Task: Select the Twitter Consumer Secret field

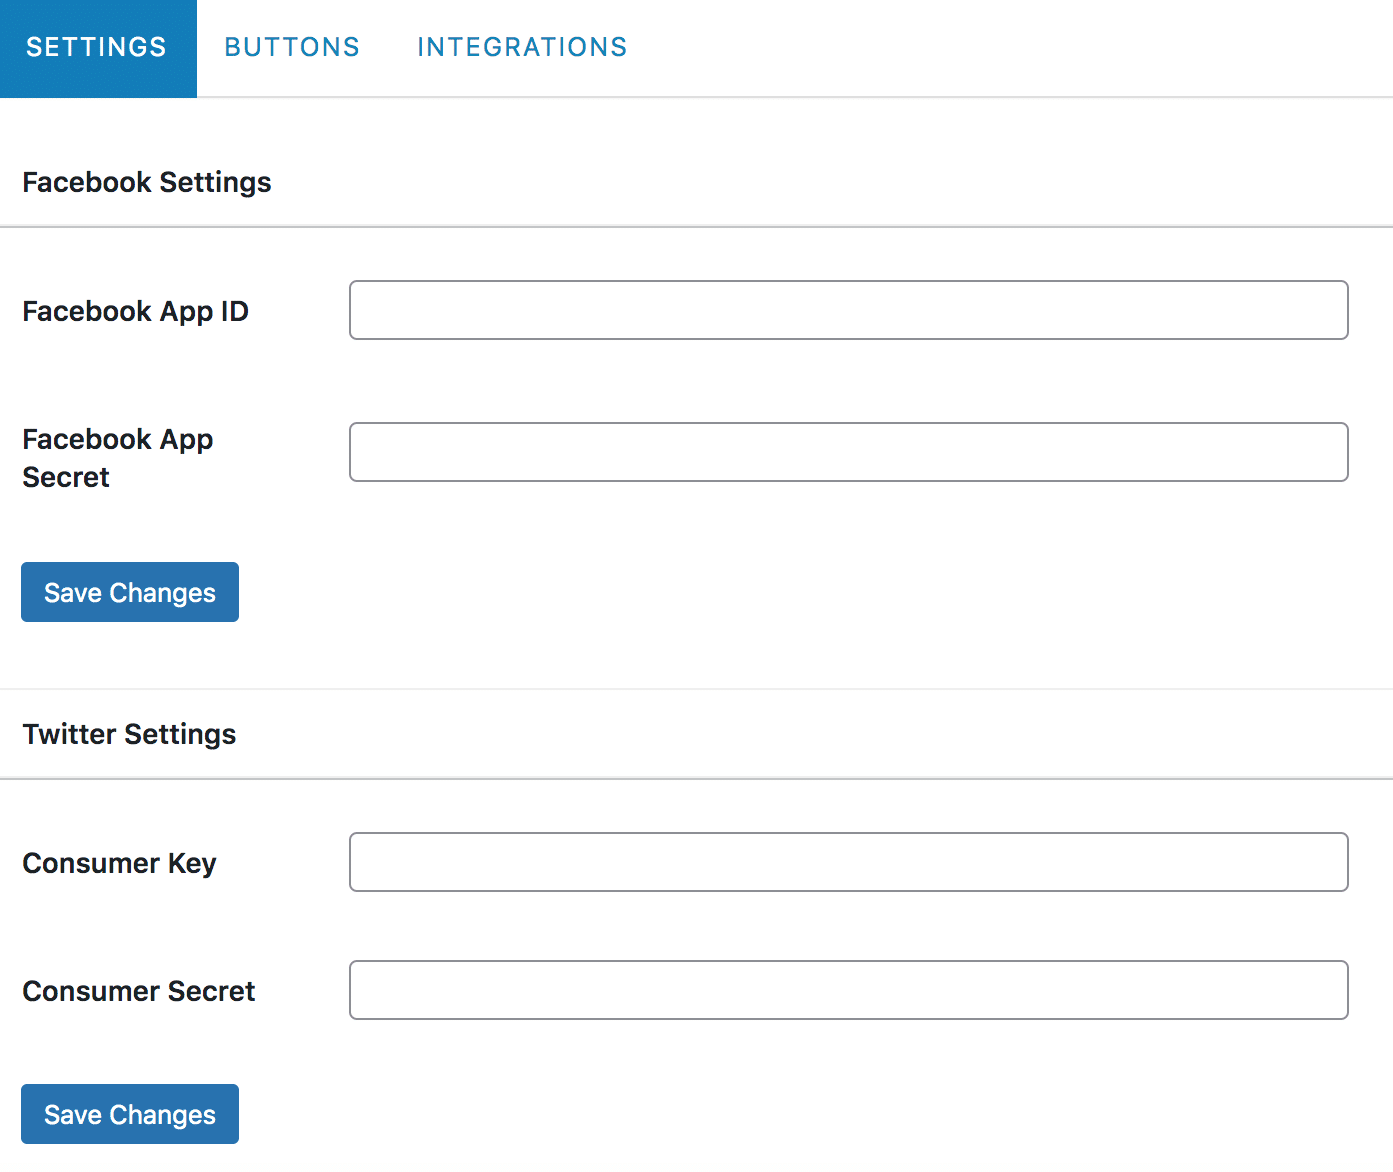Action: click(848, 990)
